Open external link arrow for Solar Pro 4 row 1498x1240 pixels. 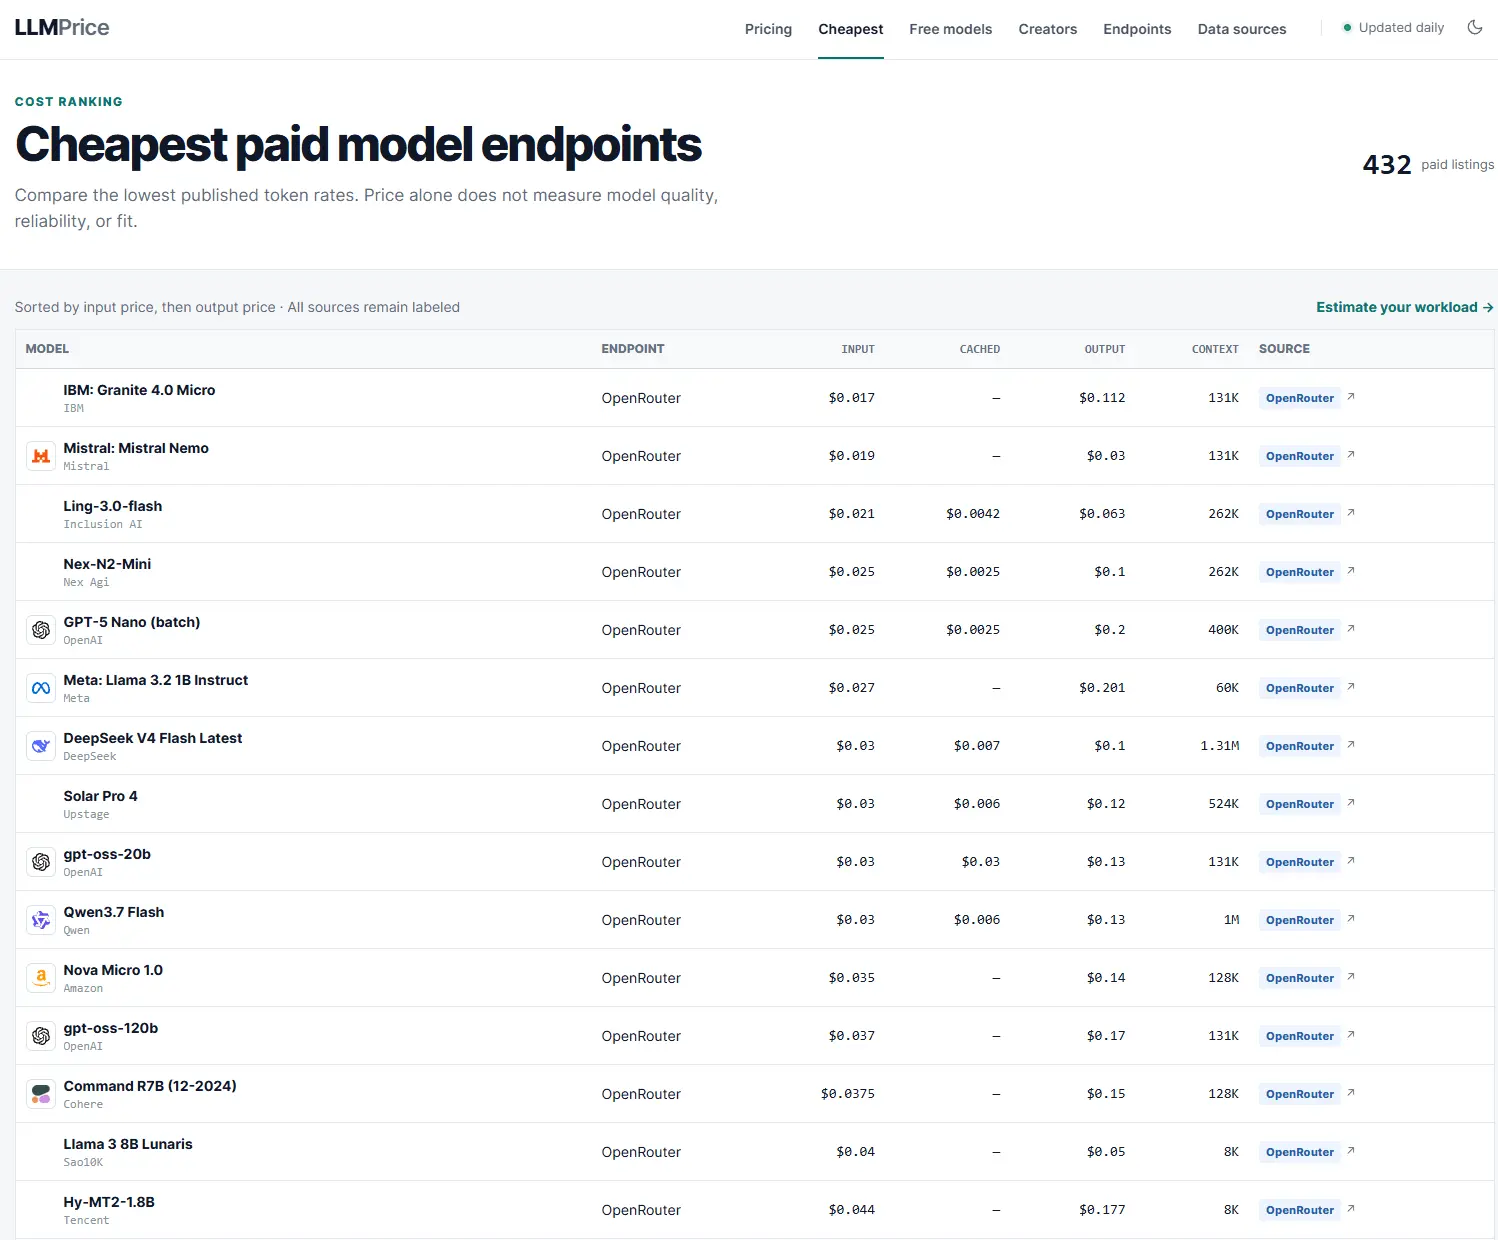point(1351,803)
